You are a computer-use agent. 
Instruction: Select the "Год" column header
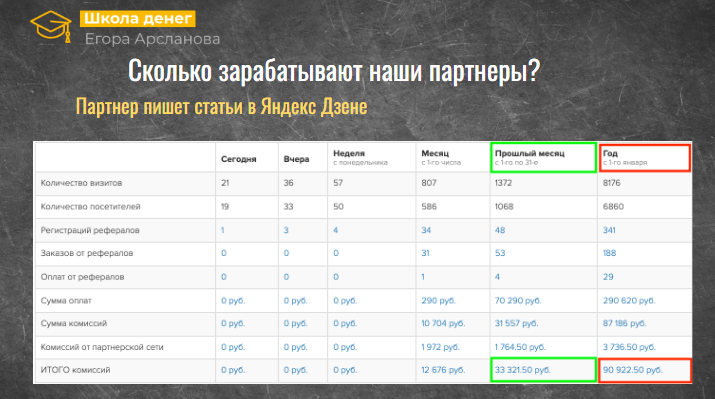[610, 154]
